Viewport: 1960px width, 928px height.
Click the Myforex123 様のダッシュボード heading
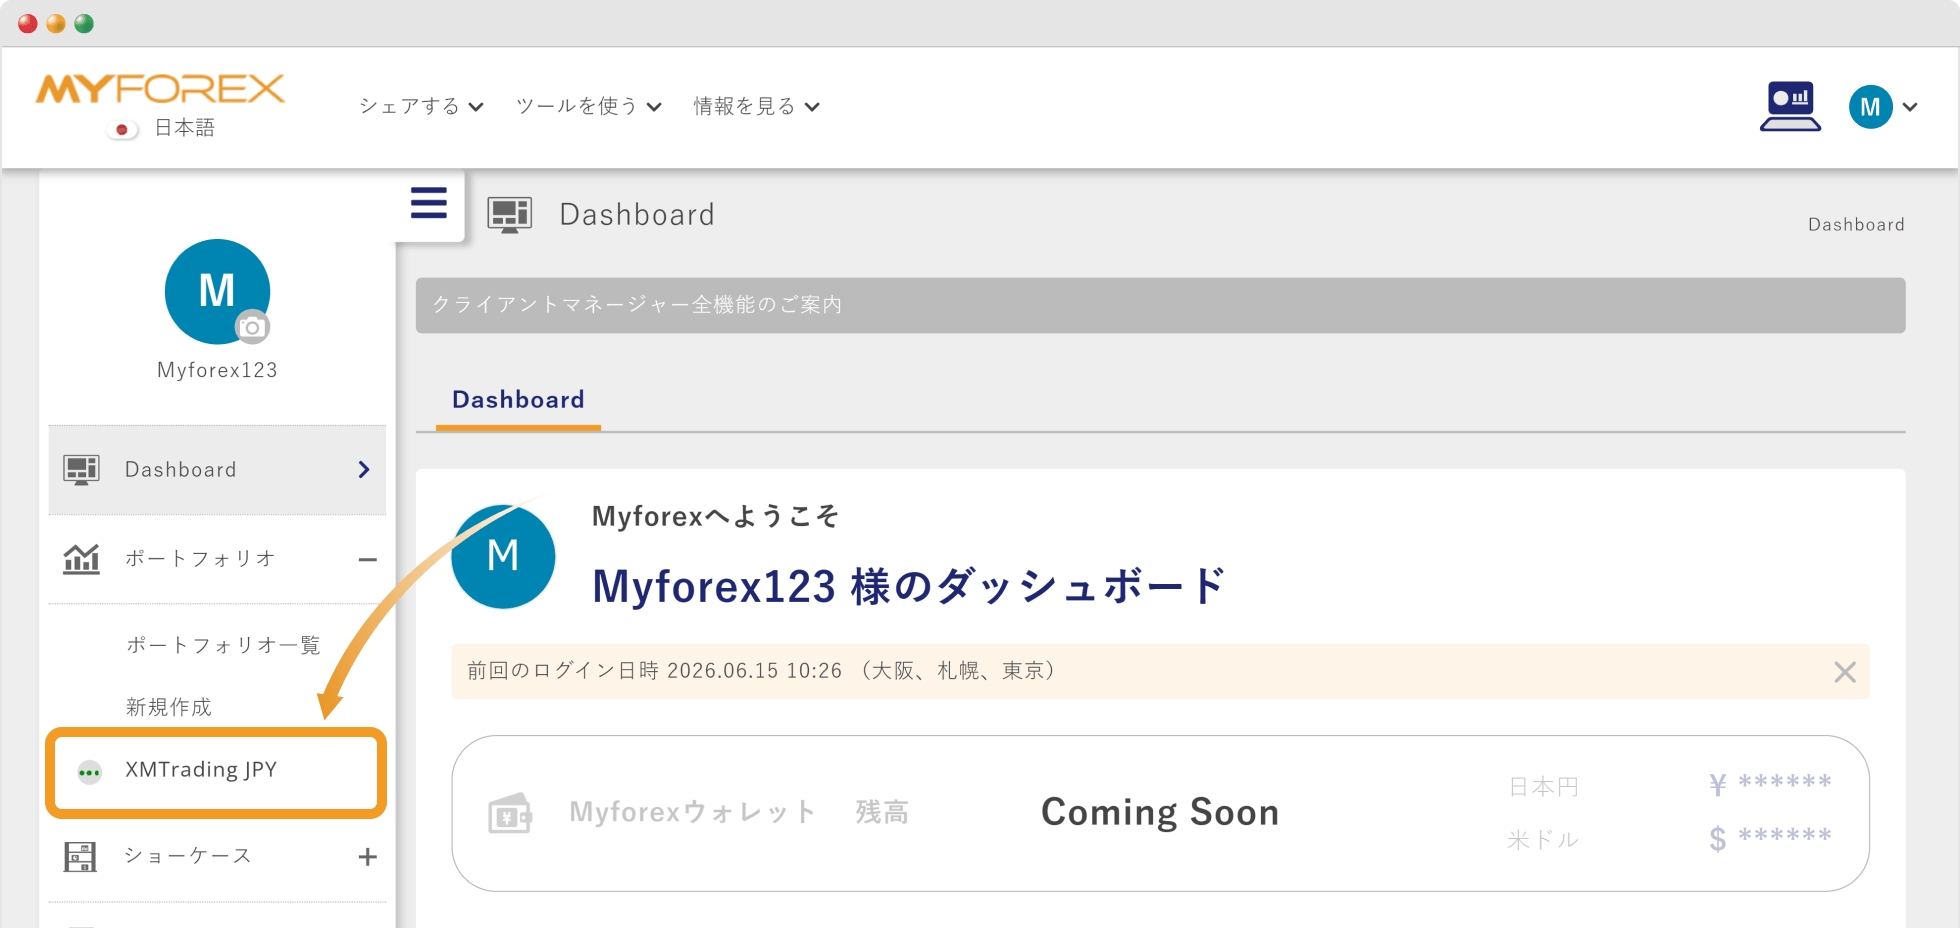tap(908, 586)
